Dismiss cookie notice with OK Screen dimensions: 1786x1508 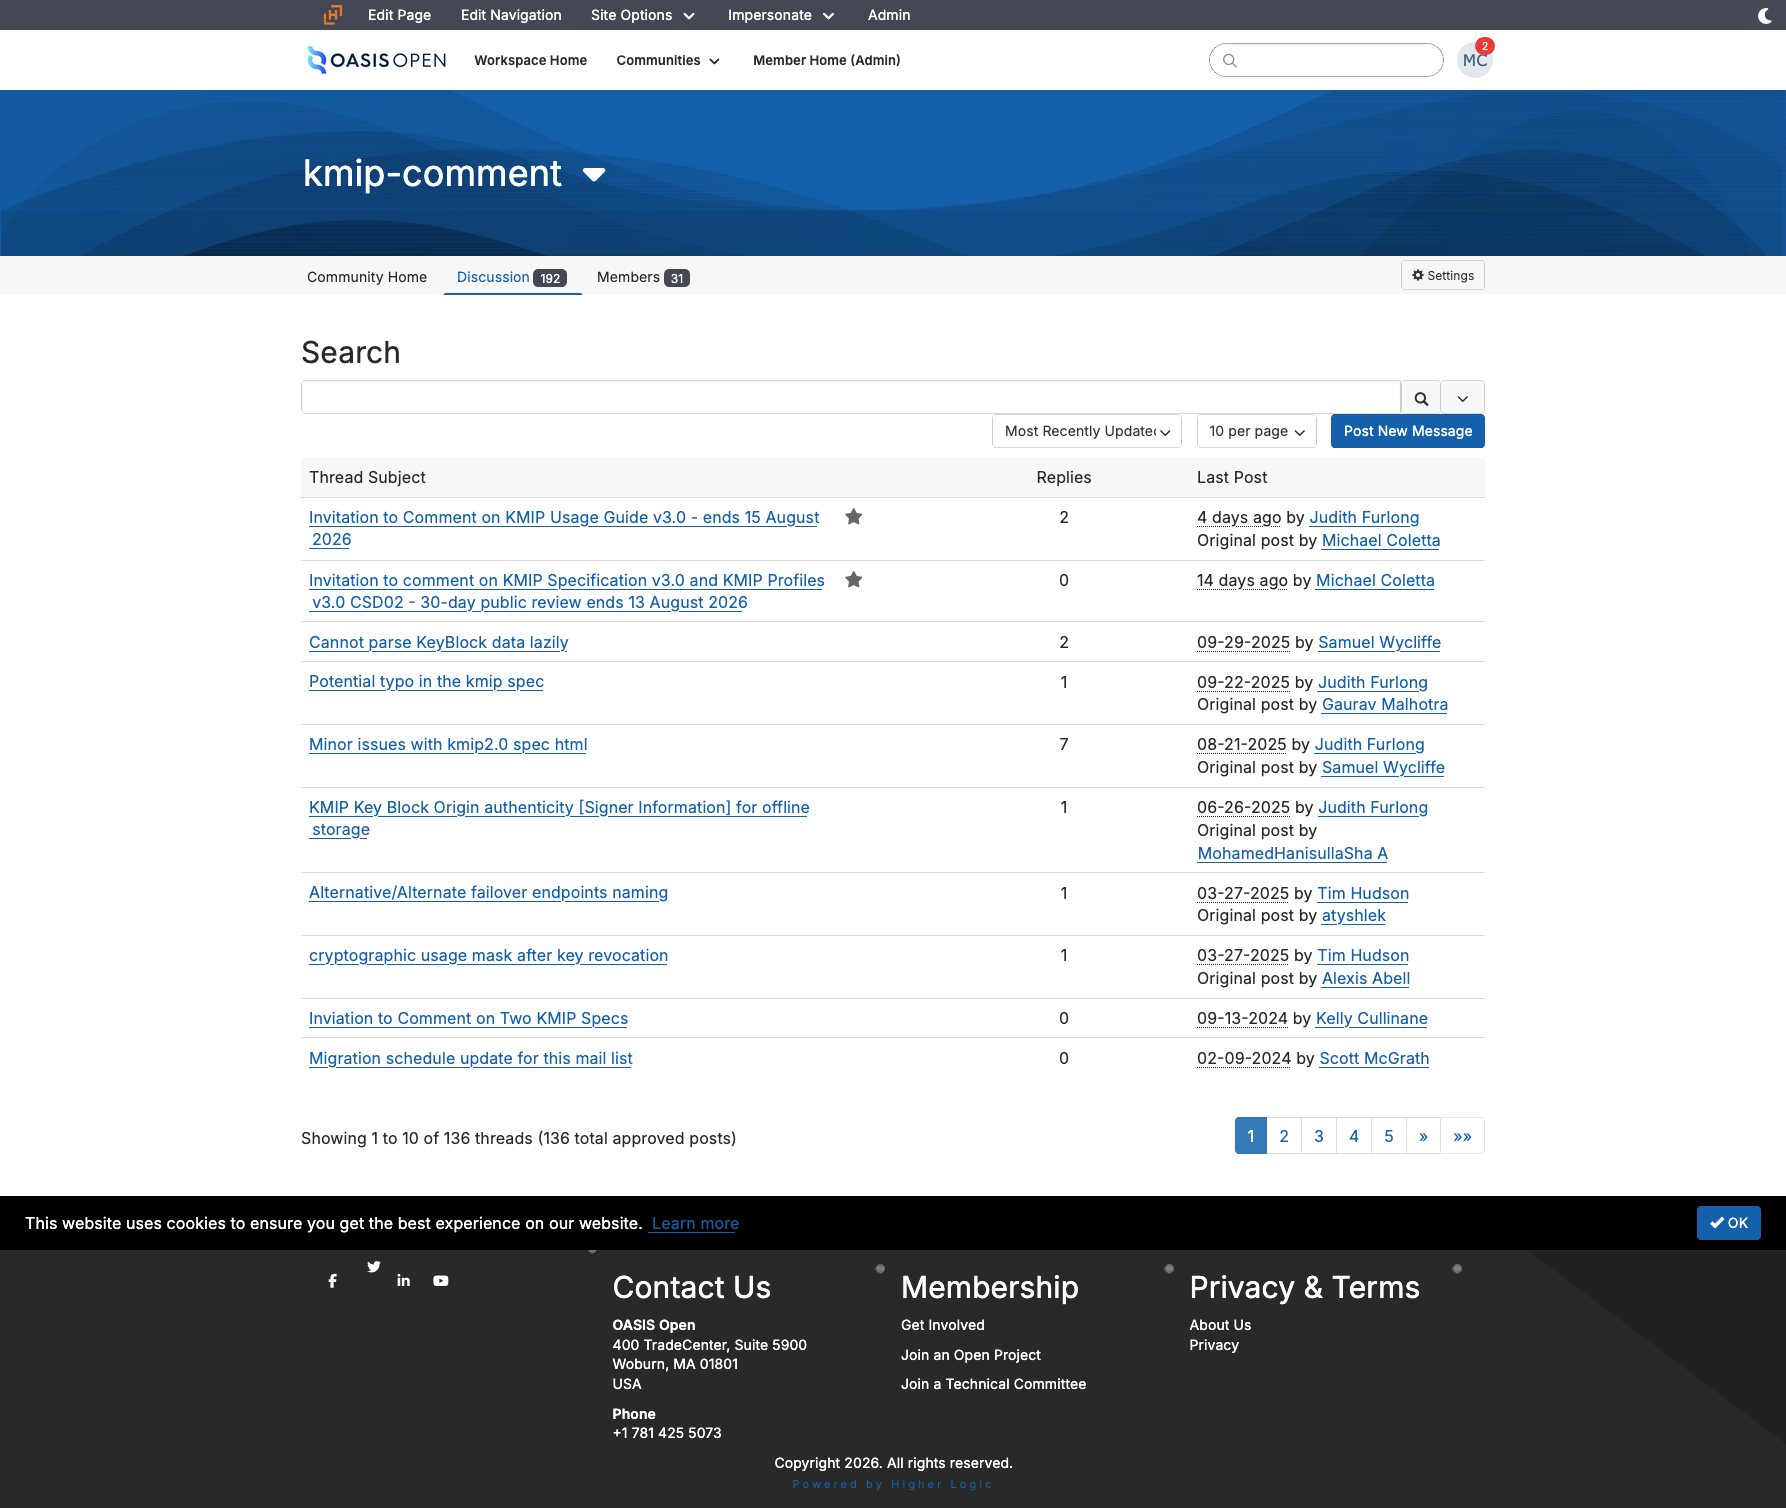pos(1729,1223)
